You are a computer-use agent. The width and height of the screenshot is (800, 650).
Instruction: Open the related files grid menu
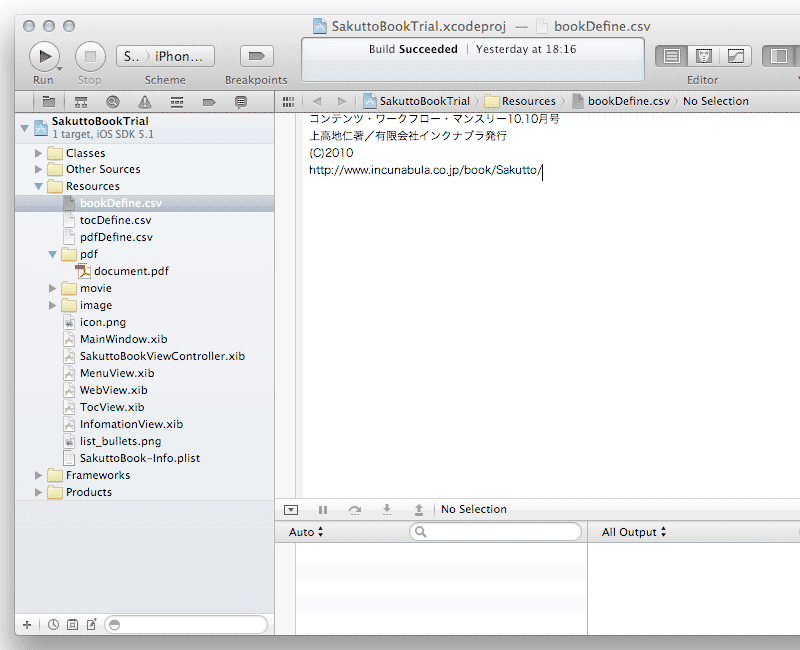[288, 102]
